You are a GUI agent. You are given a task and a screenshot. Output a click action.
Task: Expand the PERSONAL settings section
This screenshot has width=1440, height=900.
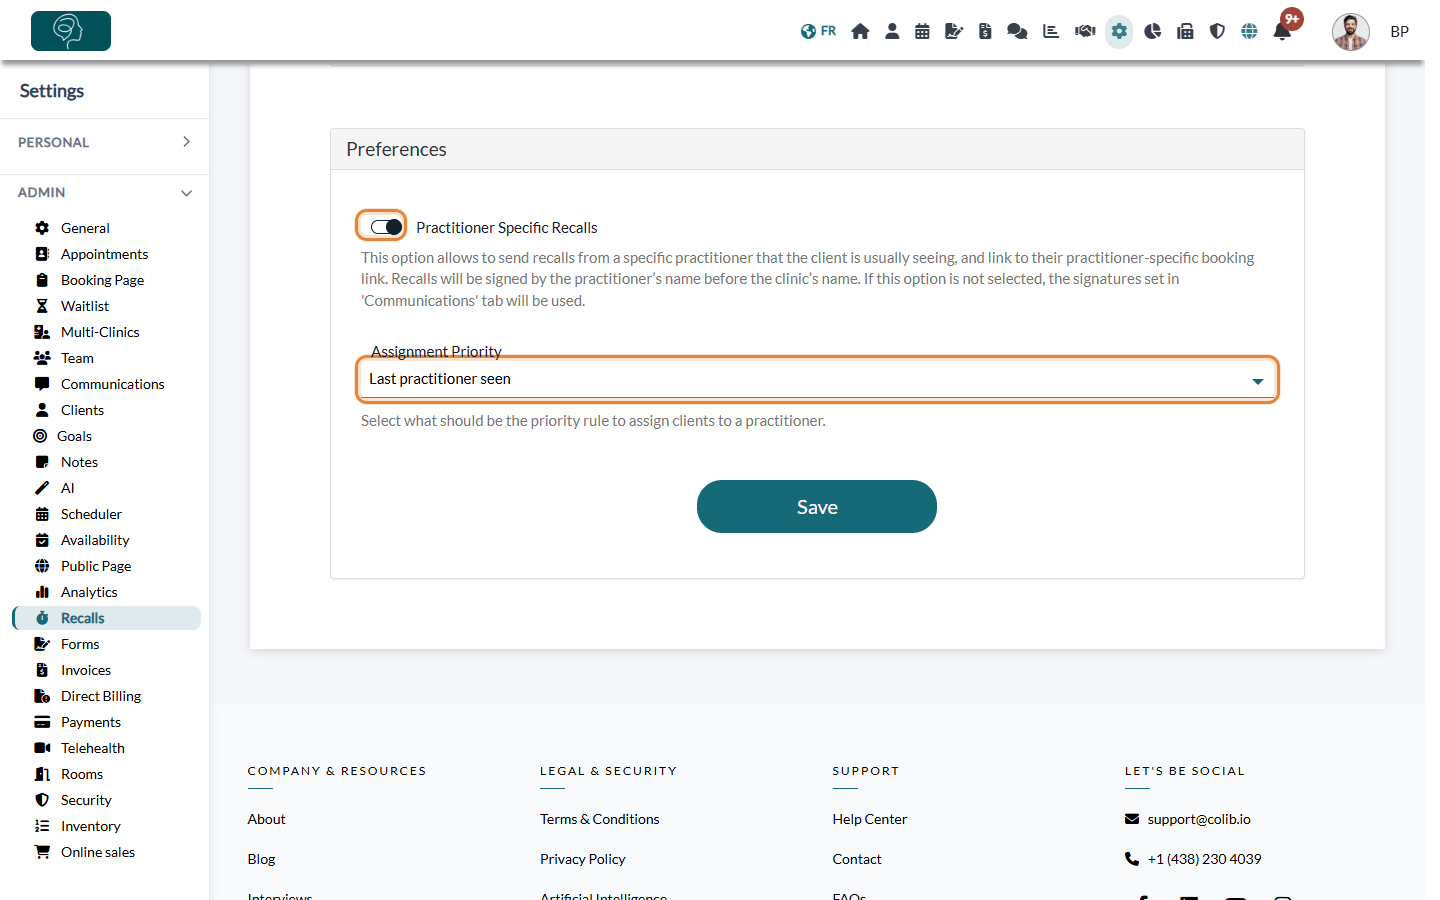click(104, 142)
